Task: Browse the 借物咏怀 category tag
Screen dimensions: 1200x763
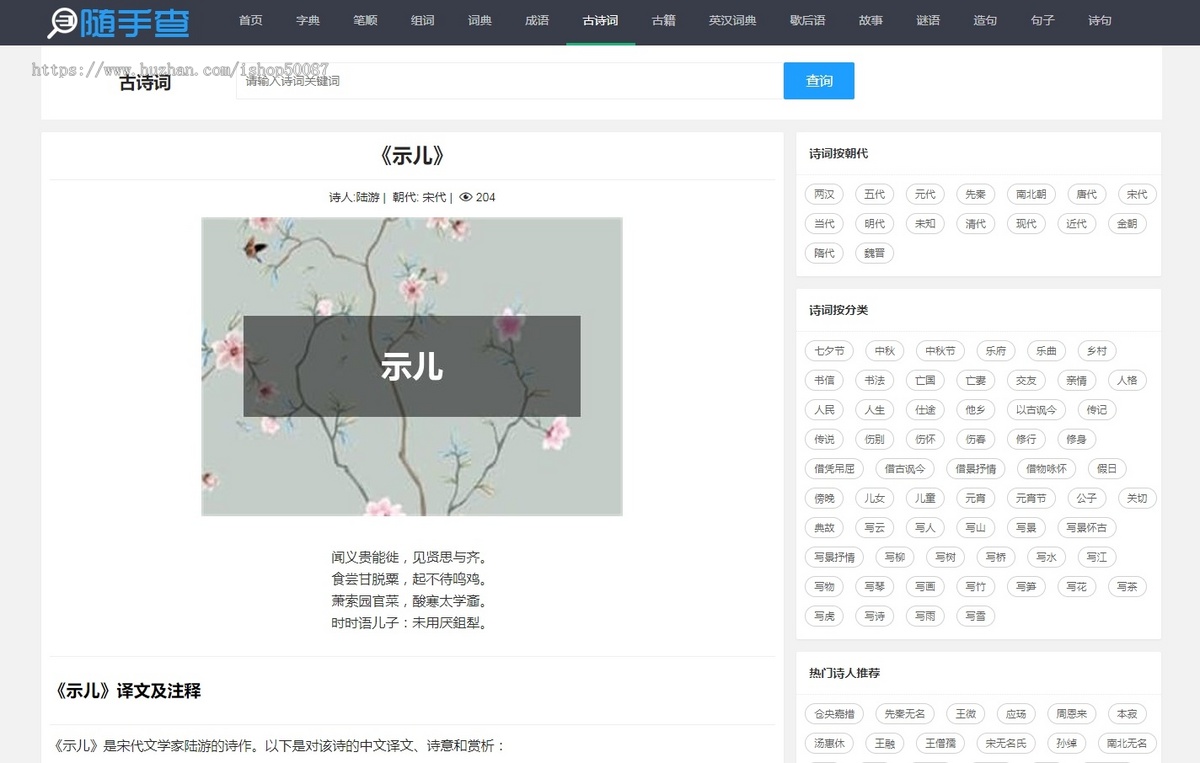Action: tap(1047, 468)
